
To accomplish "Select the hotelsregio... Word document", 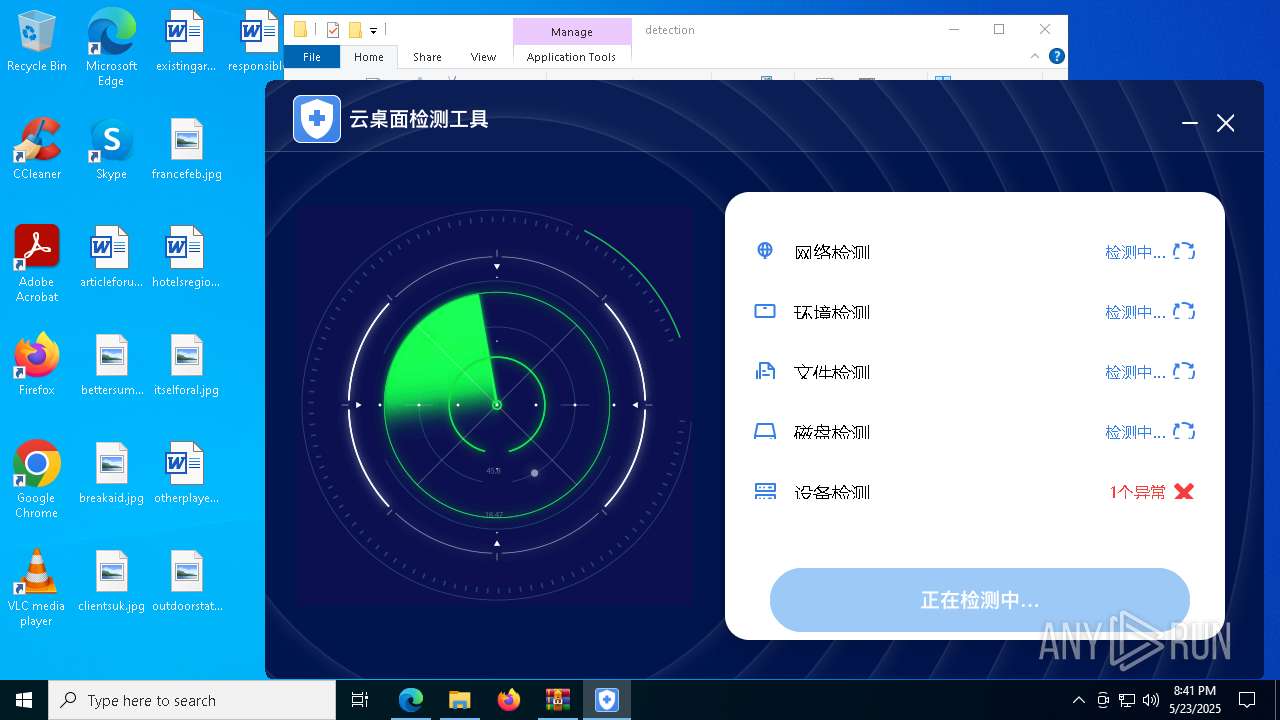I will click(x=186, y=258).
